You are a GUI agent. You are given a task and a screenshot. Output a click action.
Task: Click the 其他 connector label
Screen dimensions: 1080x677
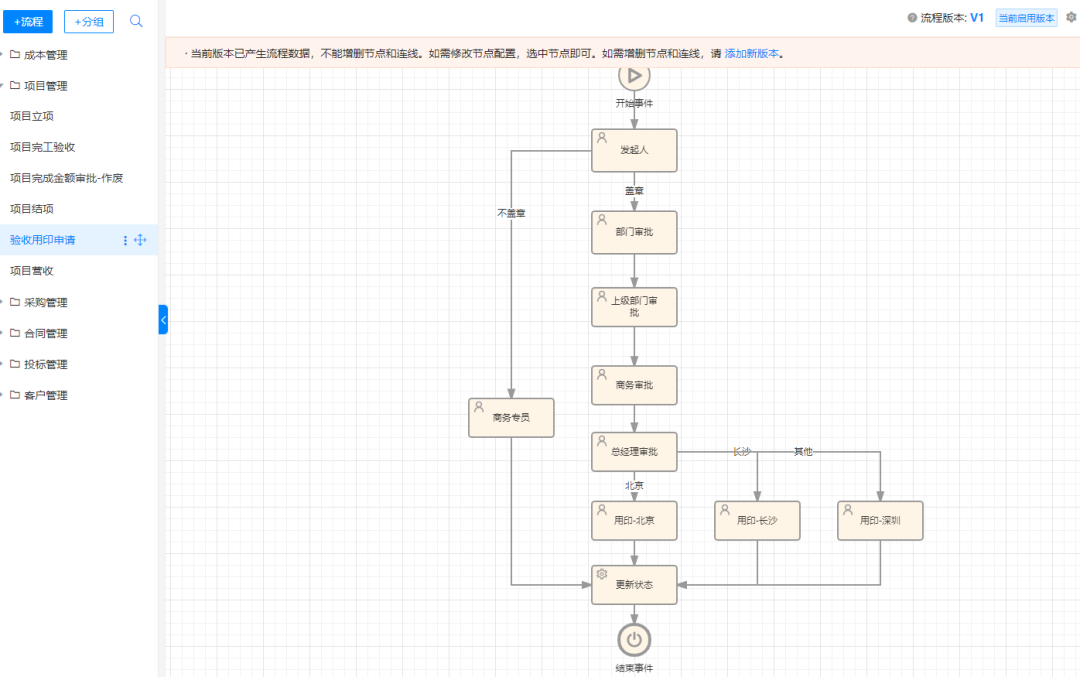click(x=803, y=452)
